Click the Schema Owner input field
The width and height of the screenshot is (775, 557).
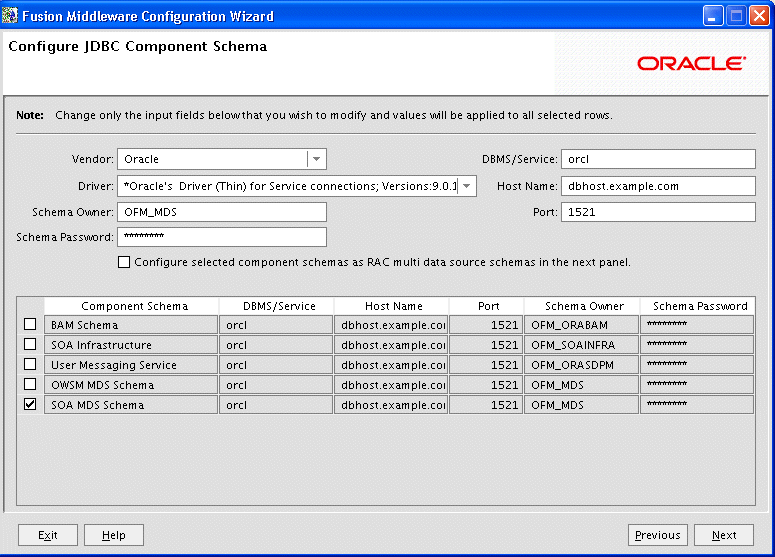222,212
